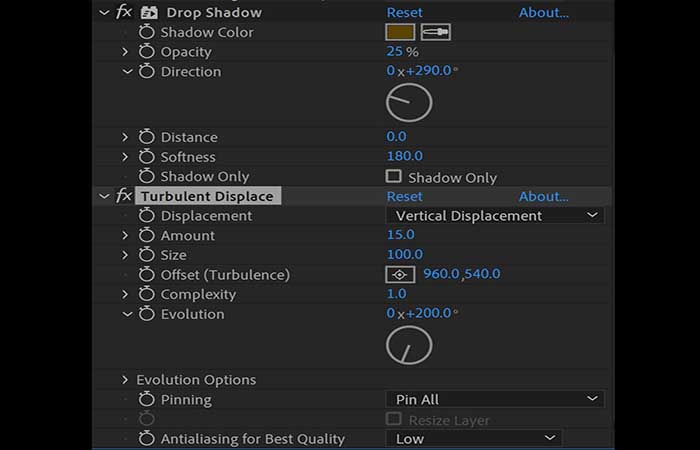700x450 pixels.
Task: Pick shadow color with the eyedropper
Action: pyautogui.click(x=435, y=32)
